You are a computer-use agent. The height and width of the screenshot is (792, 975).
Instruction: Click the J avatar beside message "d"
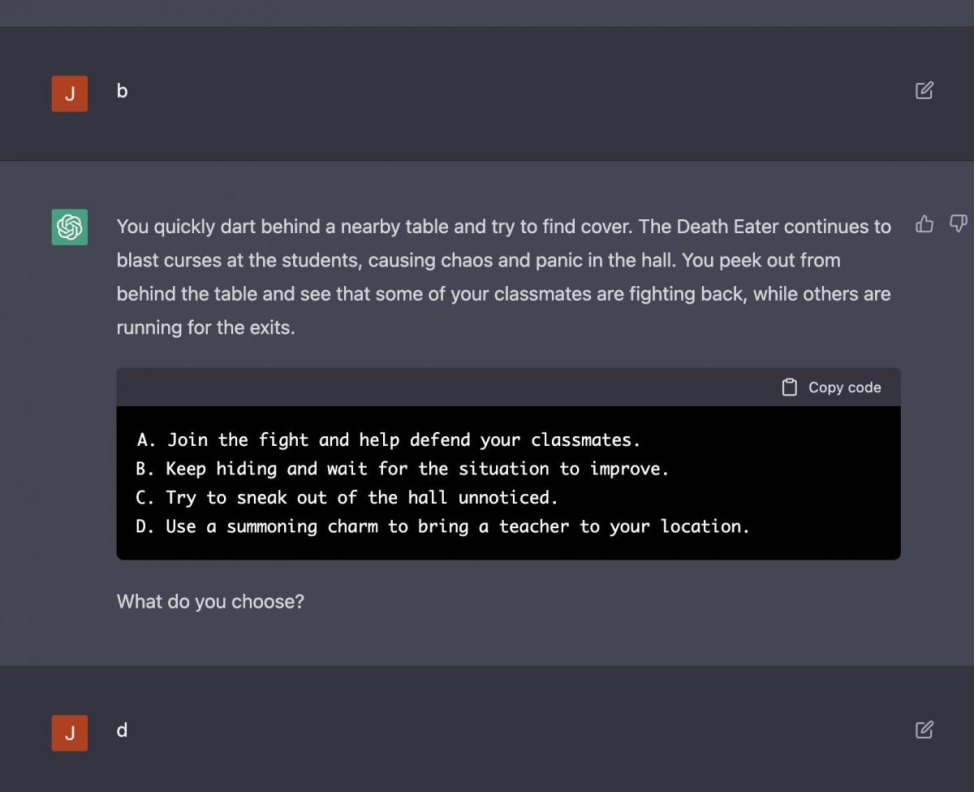(x=70, y=733)
